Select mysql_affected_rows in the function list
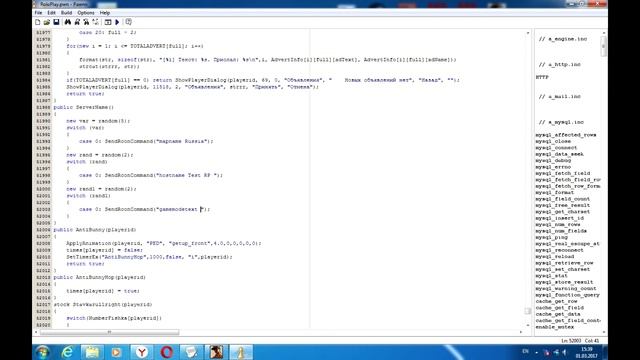Viewport: 640px width, 360px height. tap(566, 135)
